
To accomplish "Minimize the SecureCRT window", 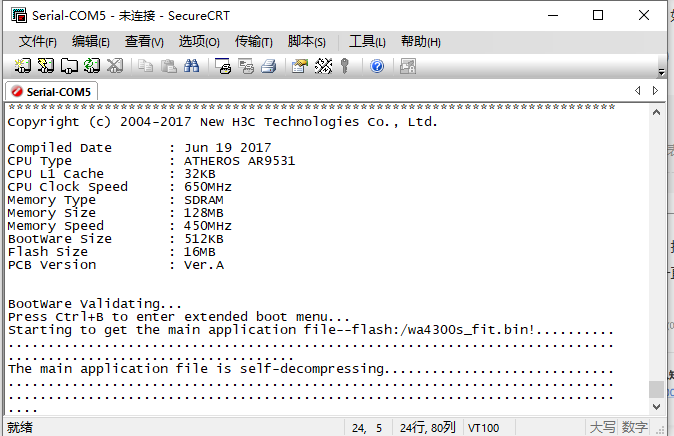I will click(x=553, y=15).
